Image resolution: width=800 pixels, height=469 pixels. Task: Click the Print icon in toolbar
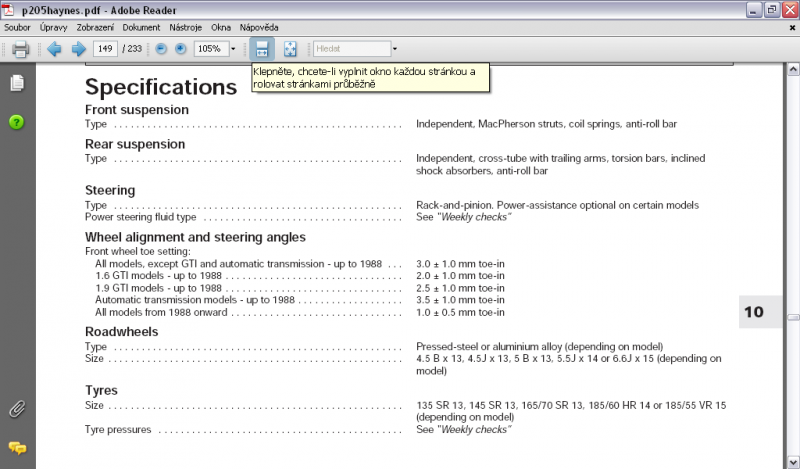pyautogui.click(x=20, y=48)
